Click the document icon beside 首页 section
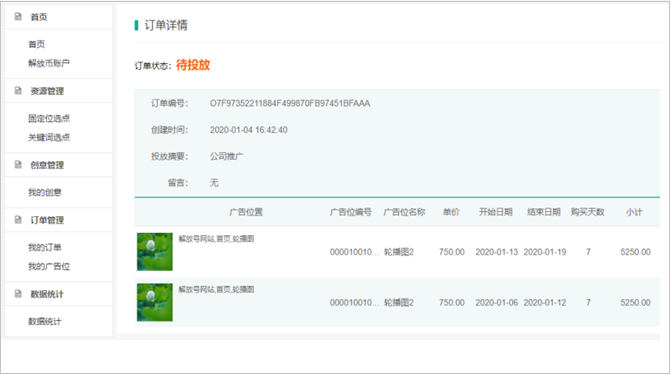Screen dimensions: 671x375 click(18, 17)
